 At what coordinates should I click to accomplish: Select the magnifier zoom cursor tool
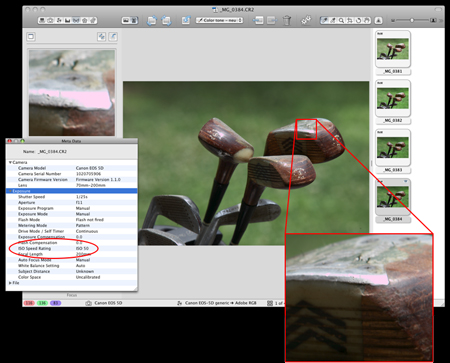[x=341, y=21]
